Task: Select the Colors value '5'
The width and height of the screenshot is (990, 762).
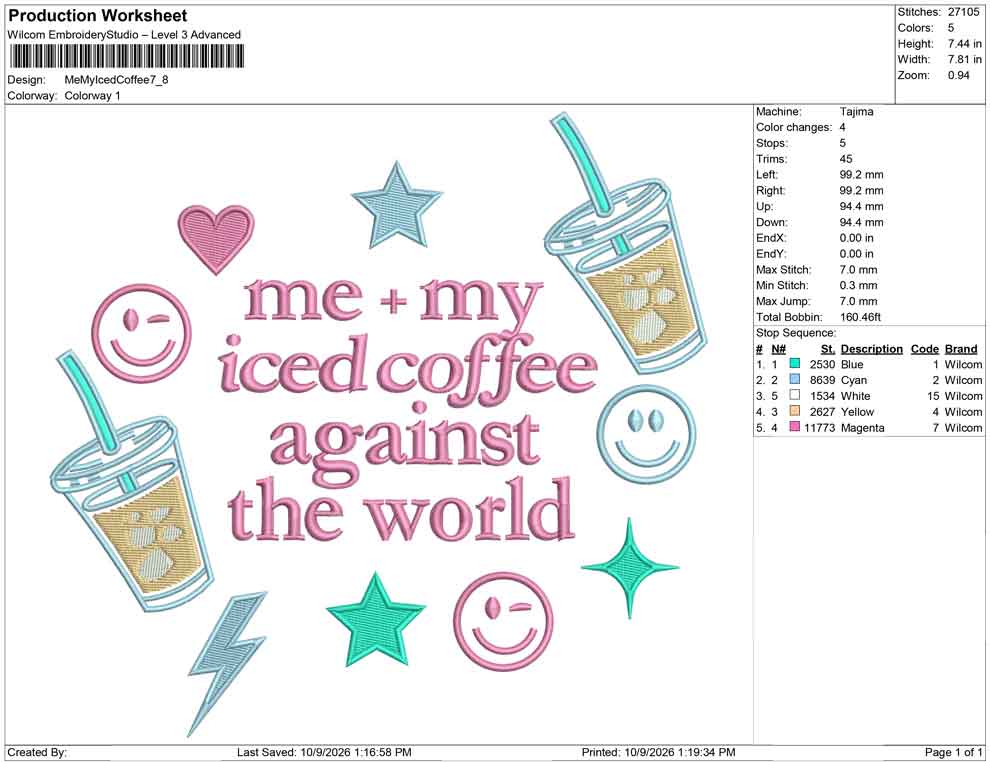Action: (x=951, y=28)
